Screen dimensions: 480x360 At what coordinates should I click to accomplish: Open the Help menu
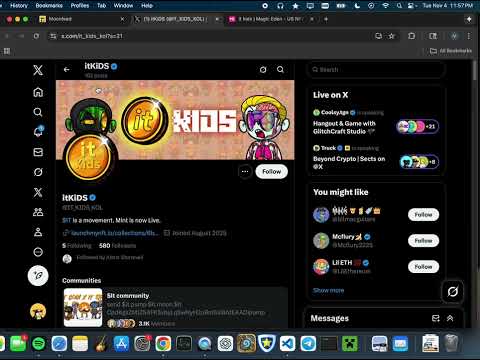(147, 5)
